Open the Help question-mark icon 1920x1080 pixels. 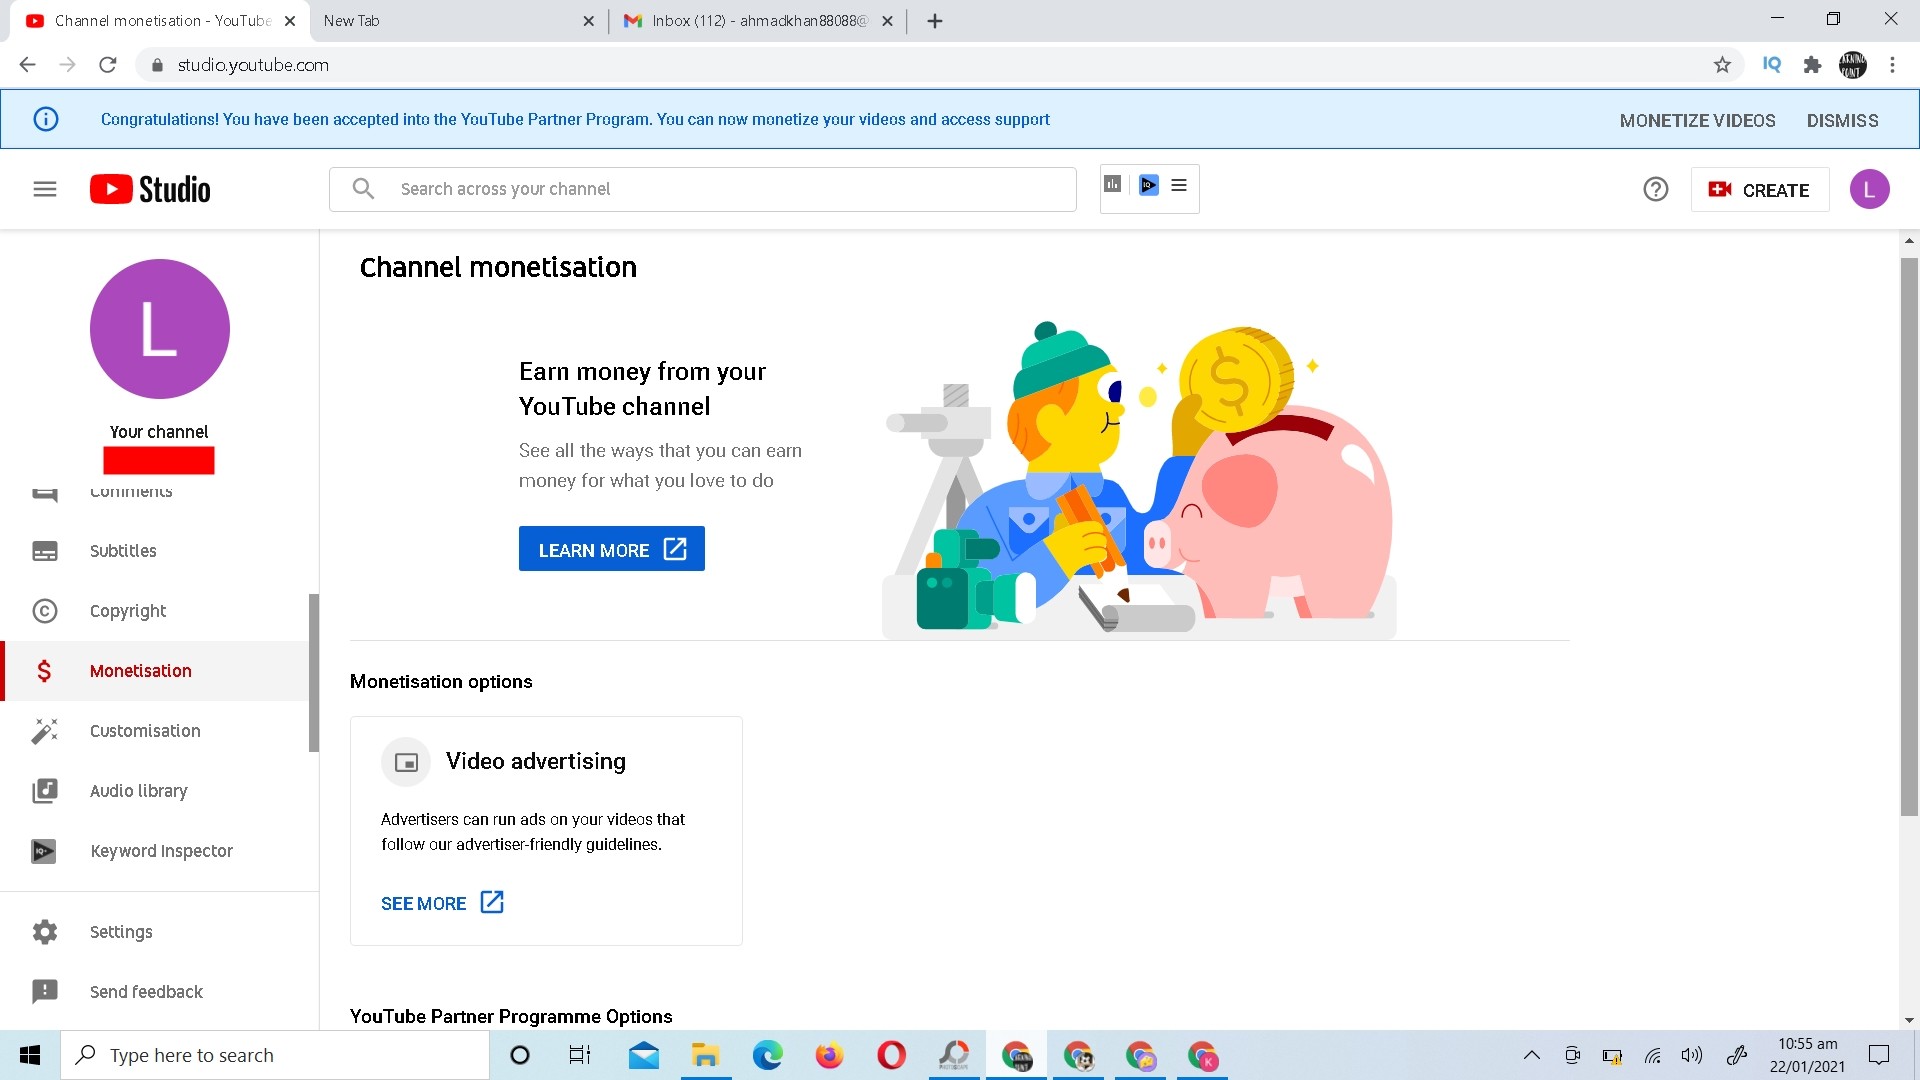(x=1656, y=189)
